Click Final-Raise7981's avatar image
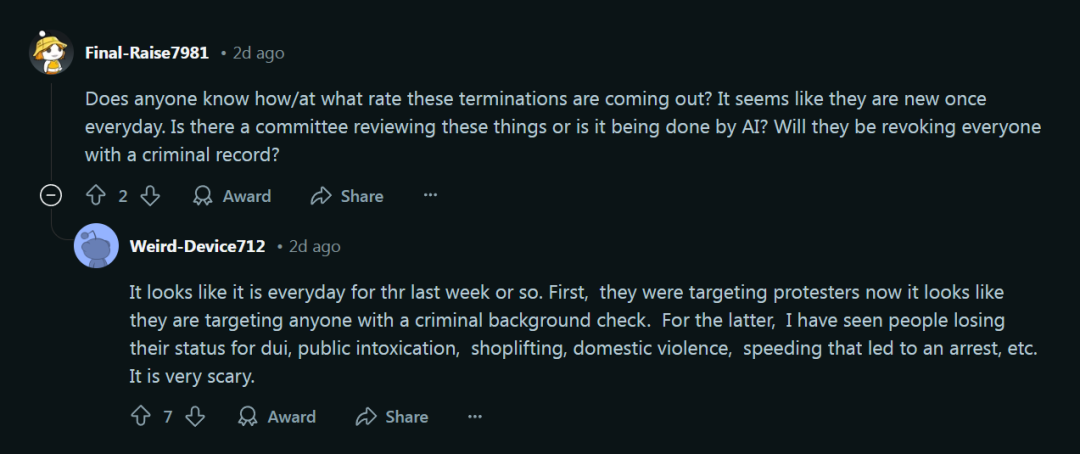Screen dimensions: 1080x454 51,52
